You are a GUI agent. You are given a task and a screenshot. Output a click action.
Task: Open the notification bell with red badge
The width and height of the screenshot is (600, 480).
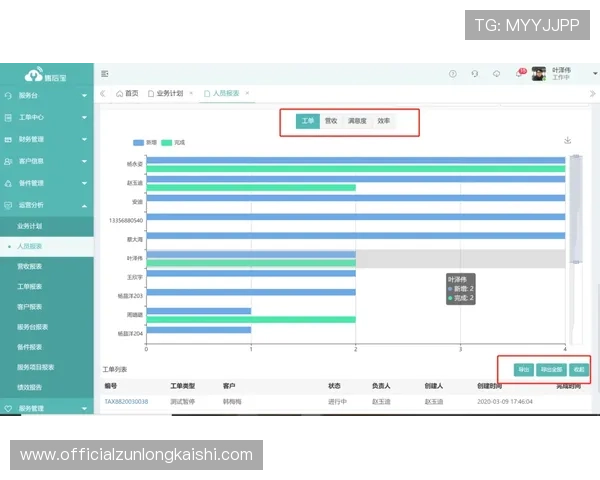518,74
